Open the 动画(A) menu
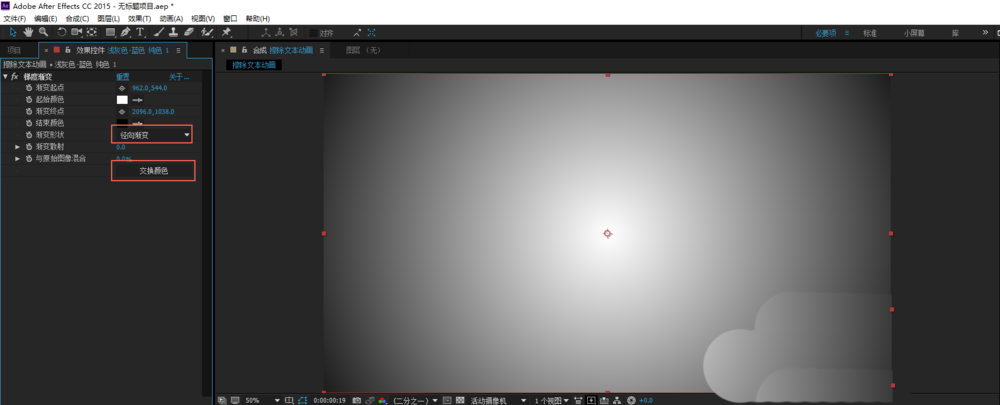The image size is (1000, 405). (171, 18)
